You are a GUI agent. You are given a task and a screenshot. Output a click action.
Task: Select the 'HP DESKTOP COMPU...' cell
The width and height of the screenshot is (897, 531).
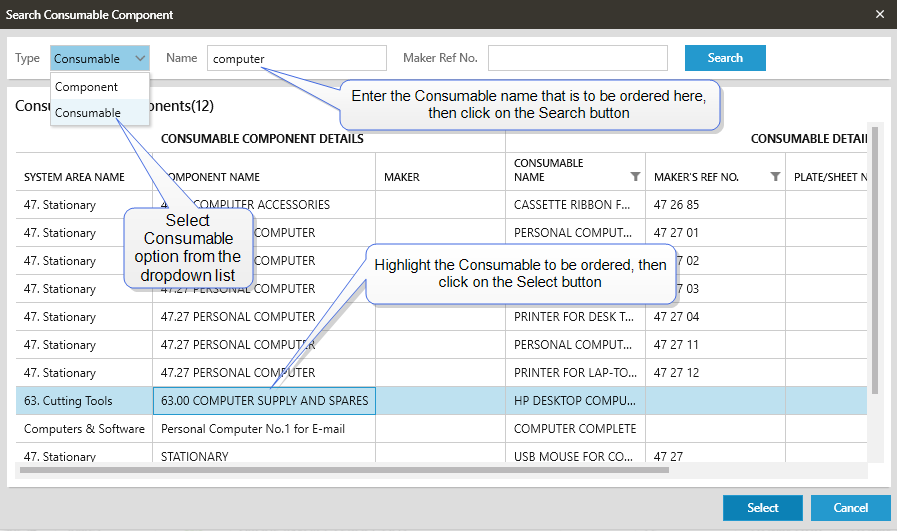coord(575,401)
